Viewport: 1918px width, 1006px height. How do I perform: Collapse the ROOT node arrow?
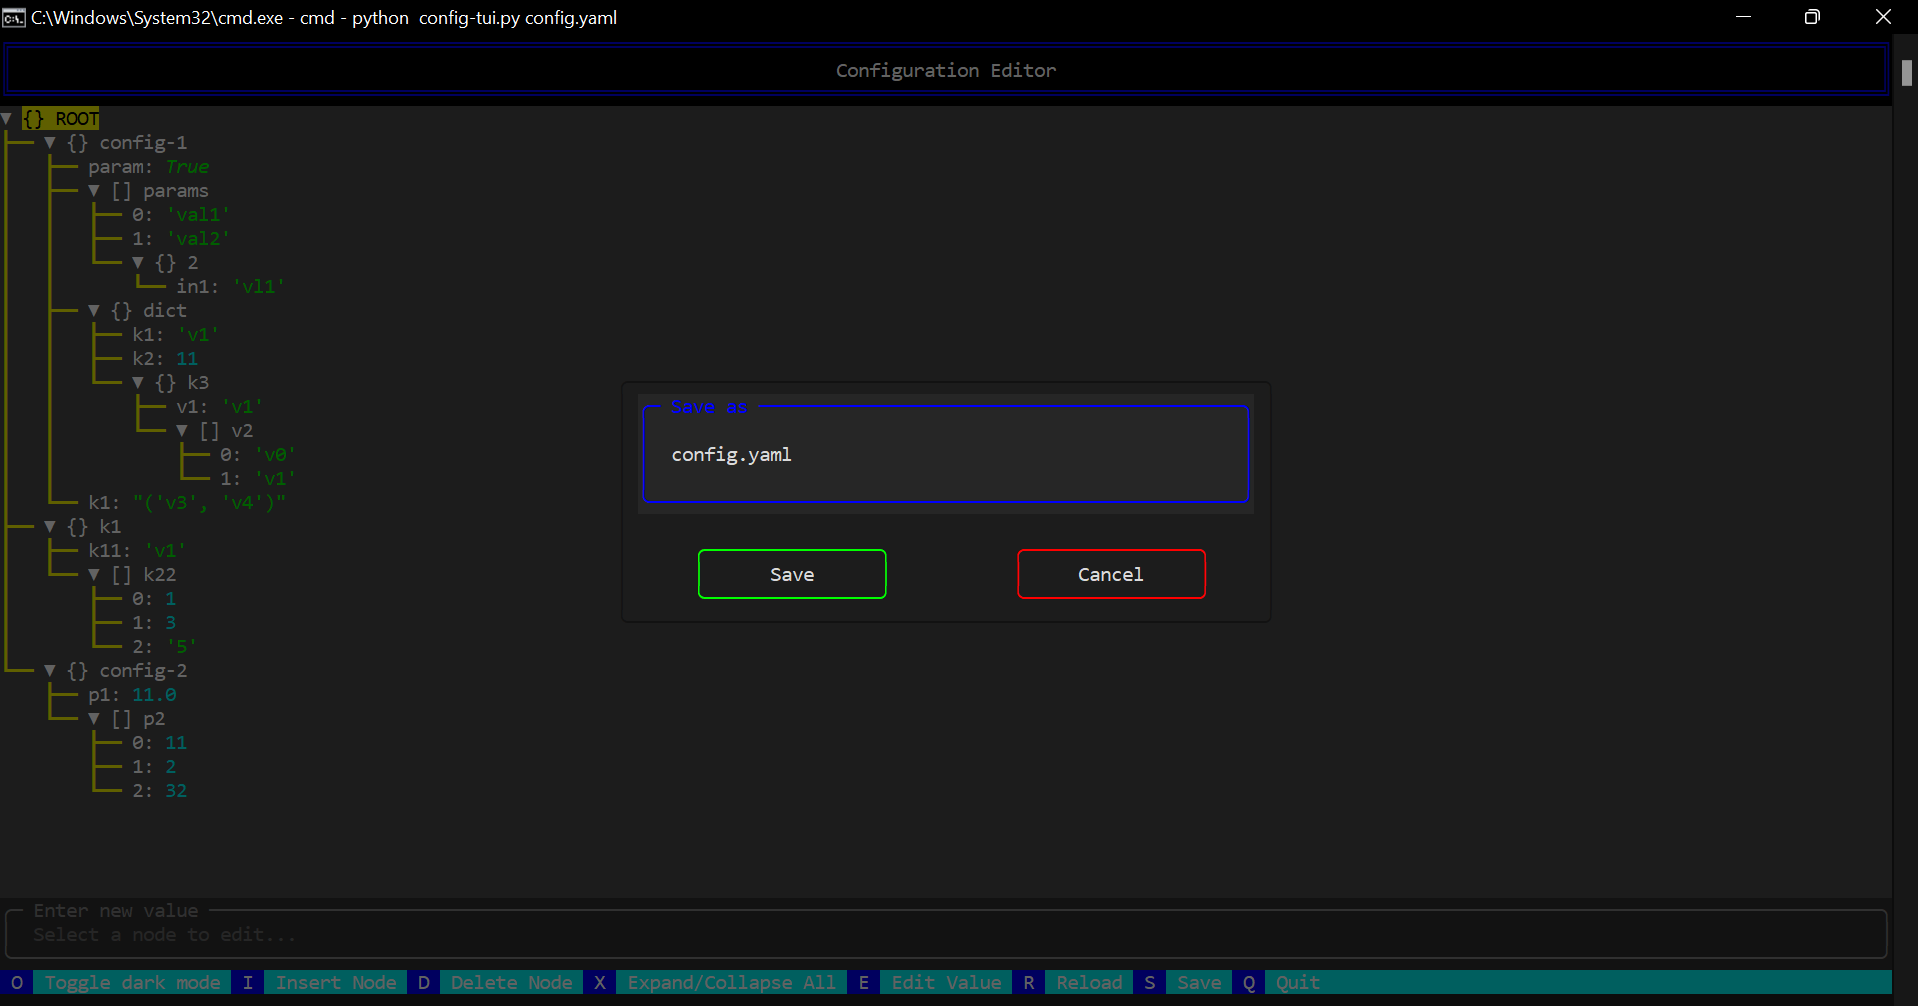click(x=6, y=119)
